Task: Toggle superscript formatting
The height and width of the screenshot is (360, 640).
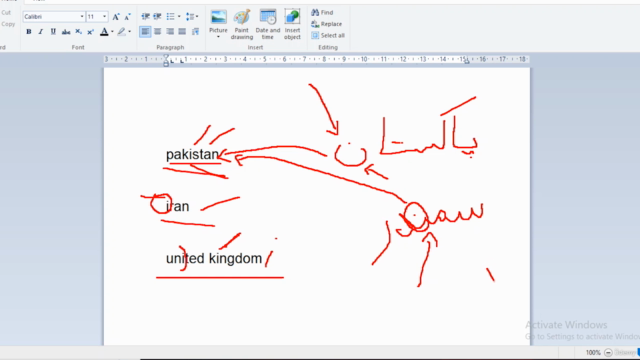Action: (x=91, y=32)
